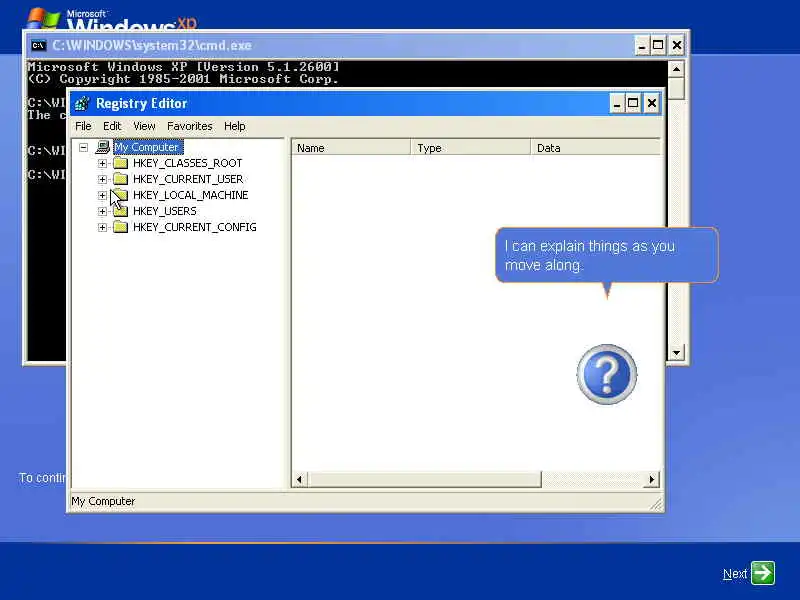
Task: Click the resize grip in Registry Editor corner
Action: coord(656,504)
